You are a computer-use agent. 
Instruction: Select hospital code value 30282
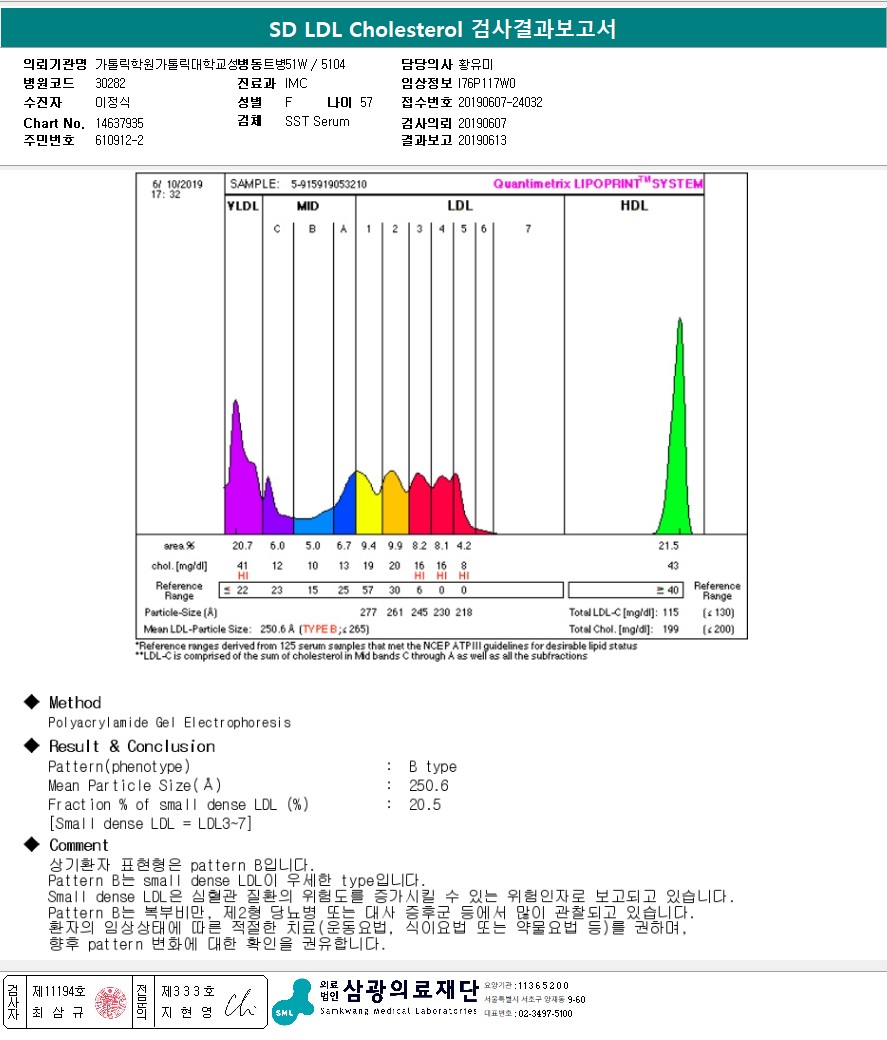pyautogui.click(x=110, y=84)
